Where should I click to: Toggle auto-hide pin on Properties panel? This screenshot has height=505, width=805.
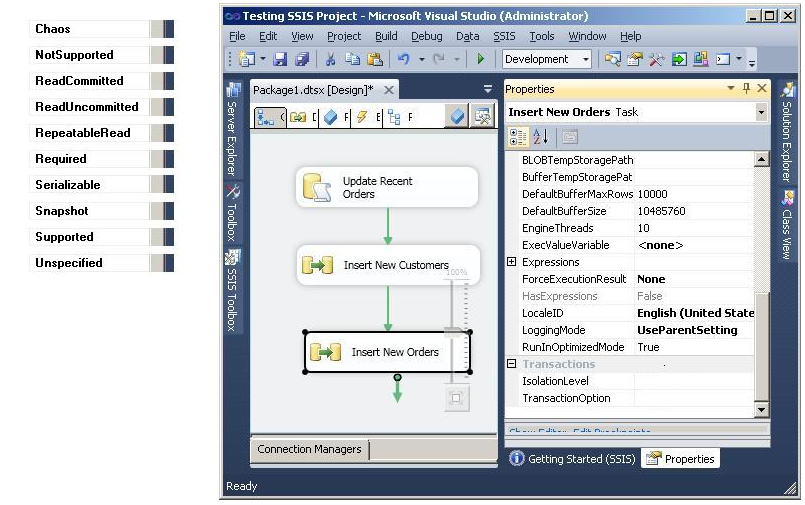point(746,88)
